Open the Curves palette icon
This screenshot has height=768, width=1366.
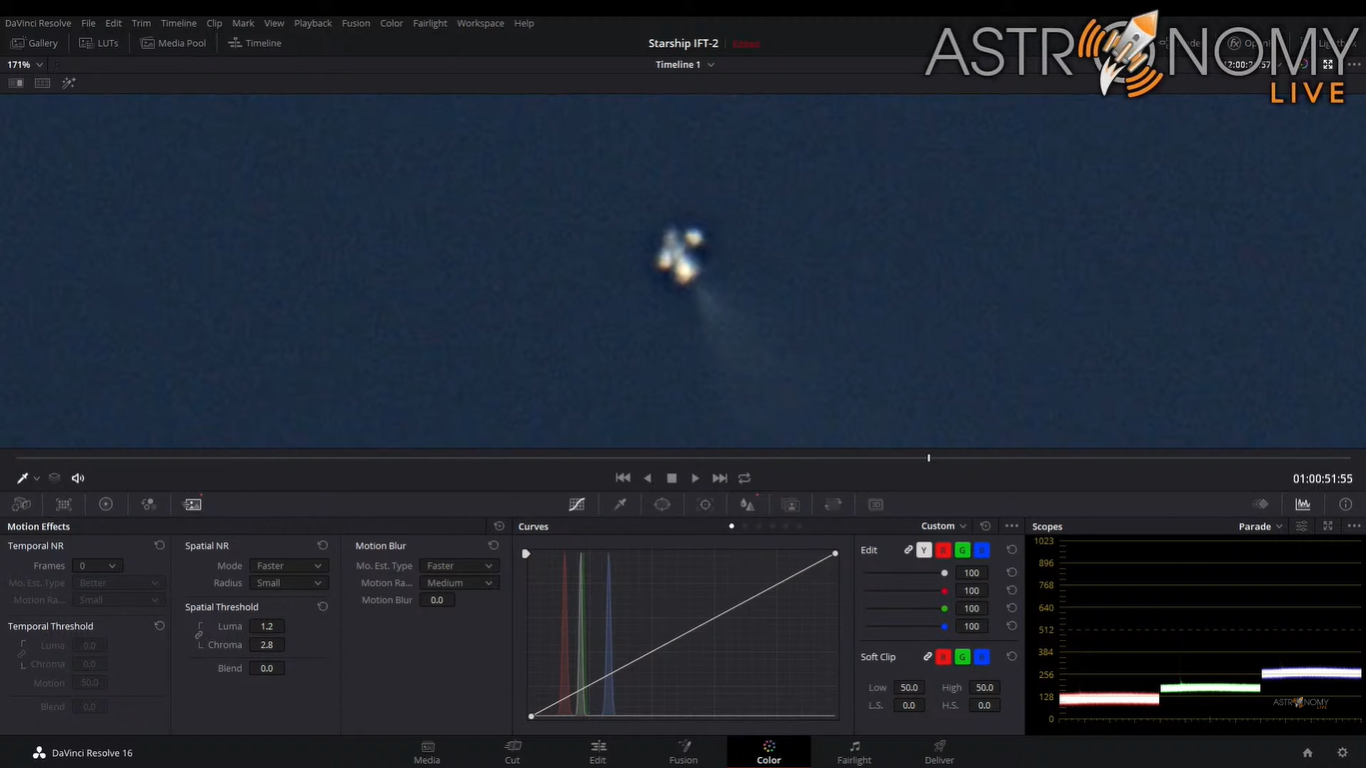pyautogui.click(x=577, y=505)
